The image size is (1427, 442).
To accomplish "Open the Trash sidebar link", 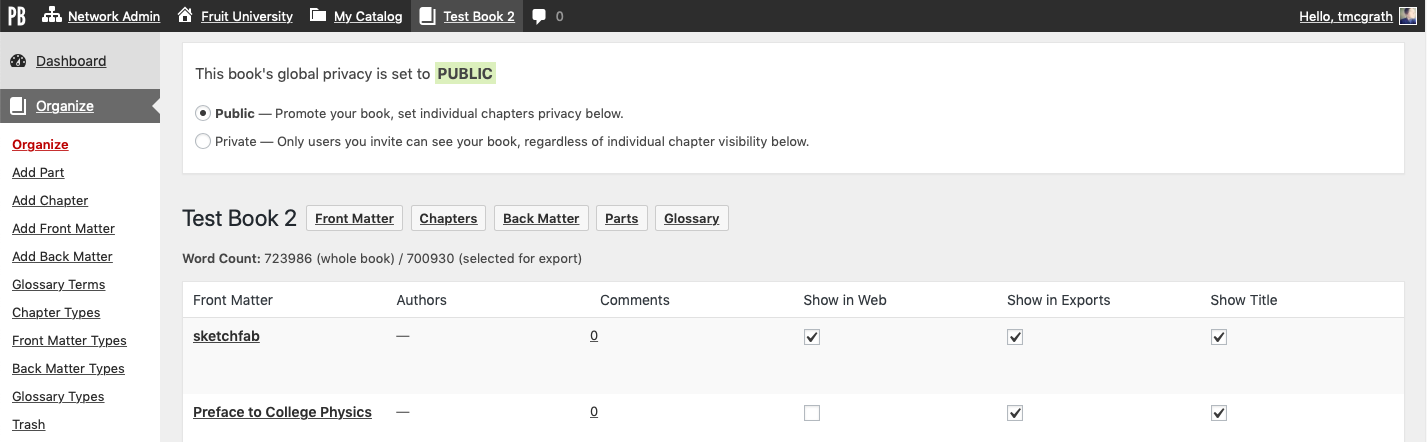I will [x=28, y=424].
